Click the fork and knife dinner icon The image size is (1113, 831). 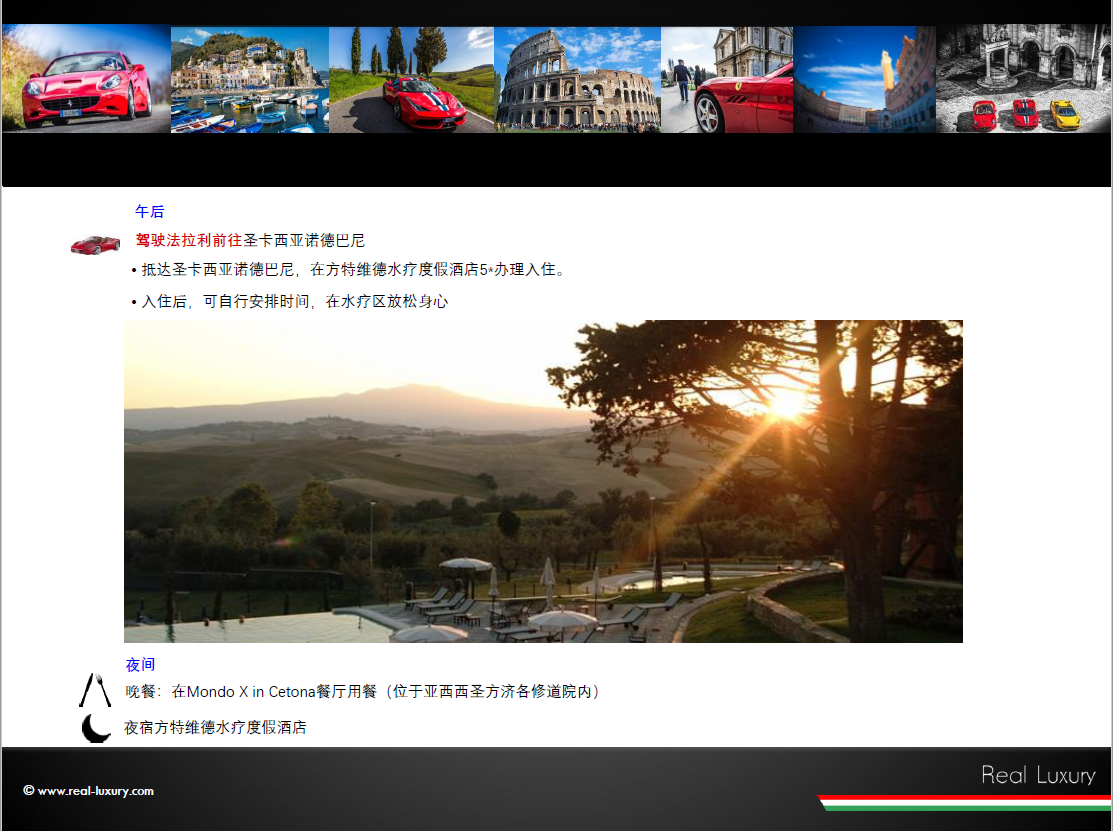click(x=95, y=690)
